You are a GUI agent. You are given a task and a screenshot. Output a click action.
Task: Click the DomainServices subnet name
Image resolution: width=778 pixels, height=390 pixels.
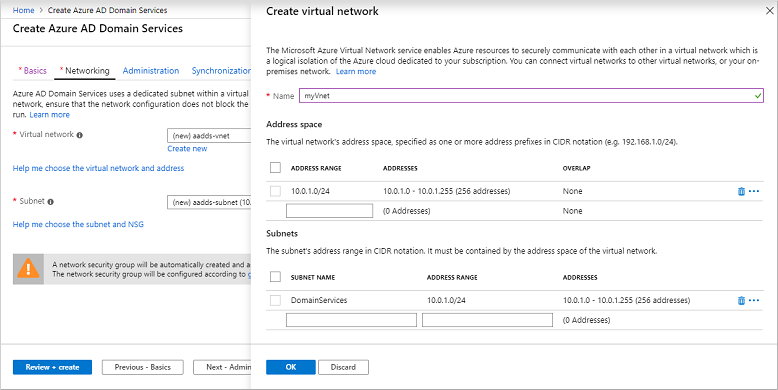coord(319,300)
